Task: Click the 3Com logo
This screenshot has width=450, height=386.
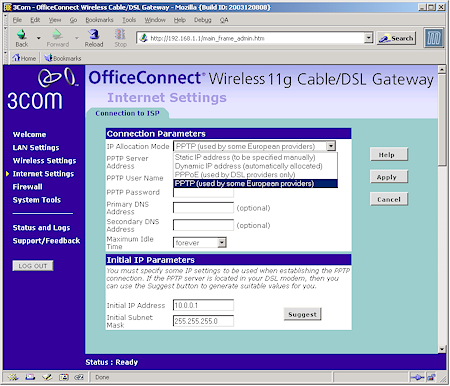Action: tap(42, 89)
